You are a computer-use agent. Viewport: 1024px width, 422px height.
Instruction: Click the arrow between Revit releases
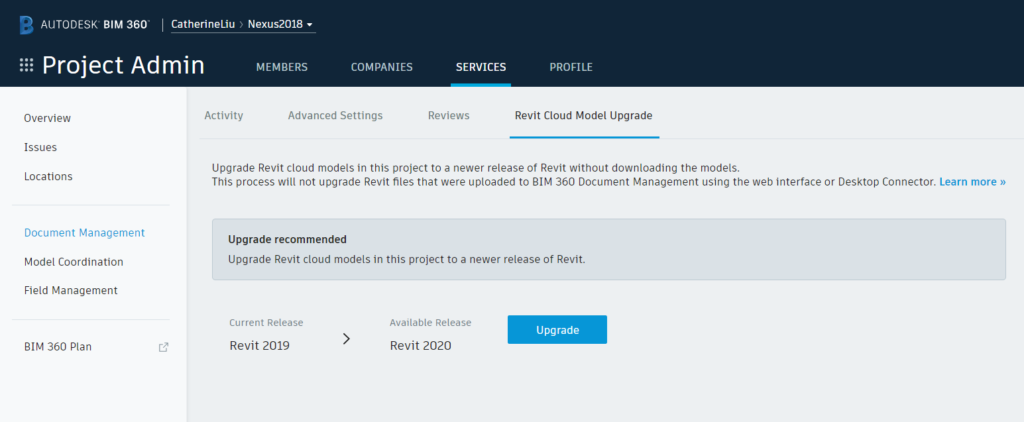(x=347, y=339)
